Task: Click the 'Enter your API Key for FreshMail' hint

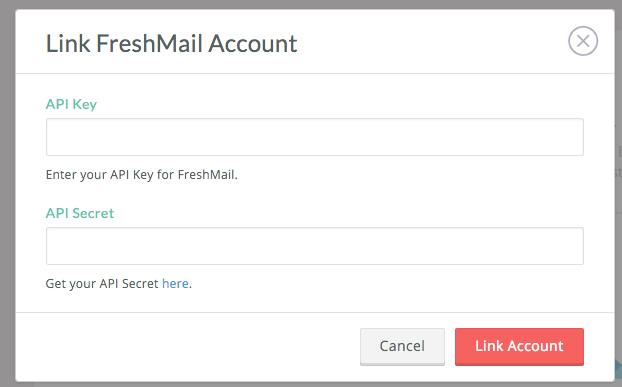Action: (142, 175)
